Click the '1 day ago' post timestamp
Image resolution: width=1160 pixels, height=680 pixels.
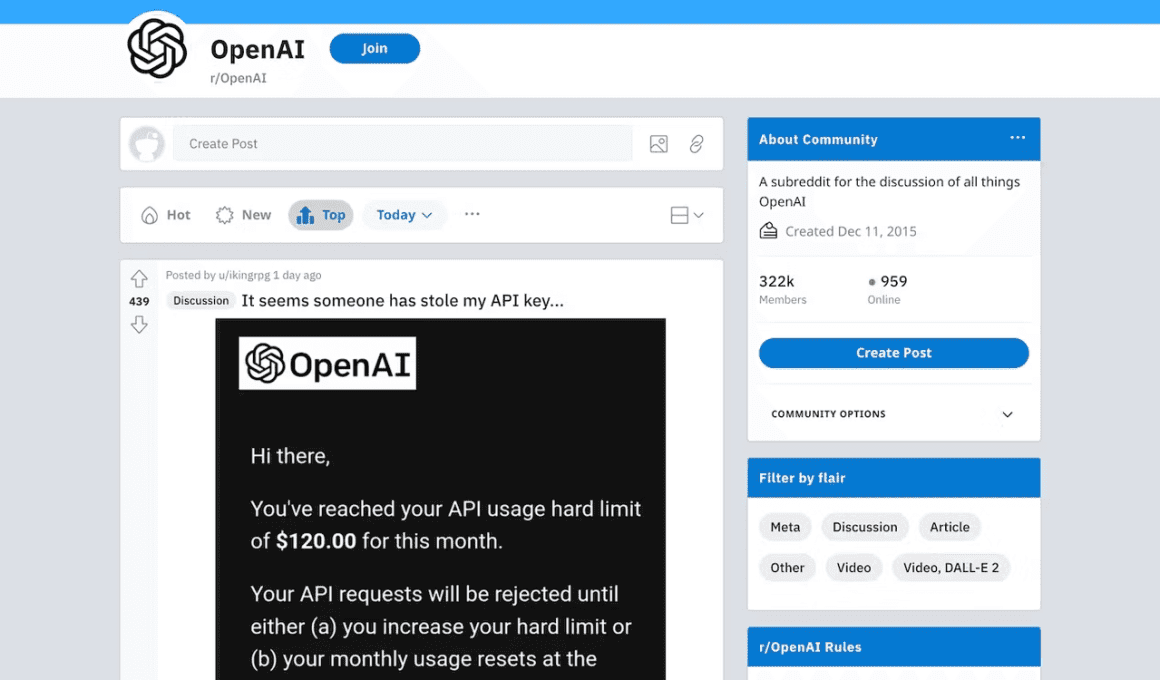(x=297, y=275)
